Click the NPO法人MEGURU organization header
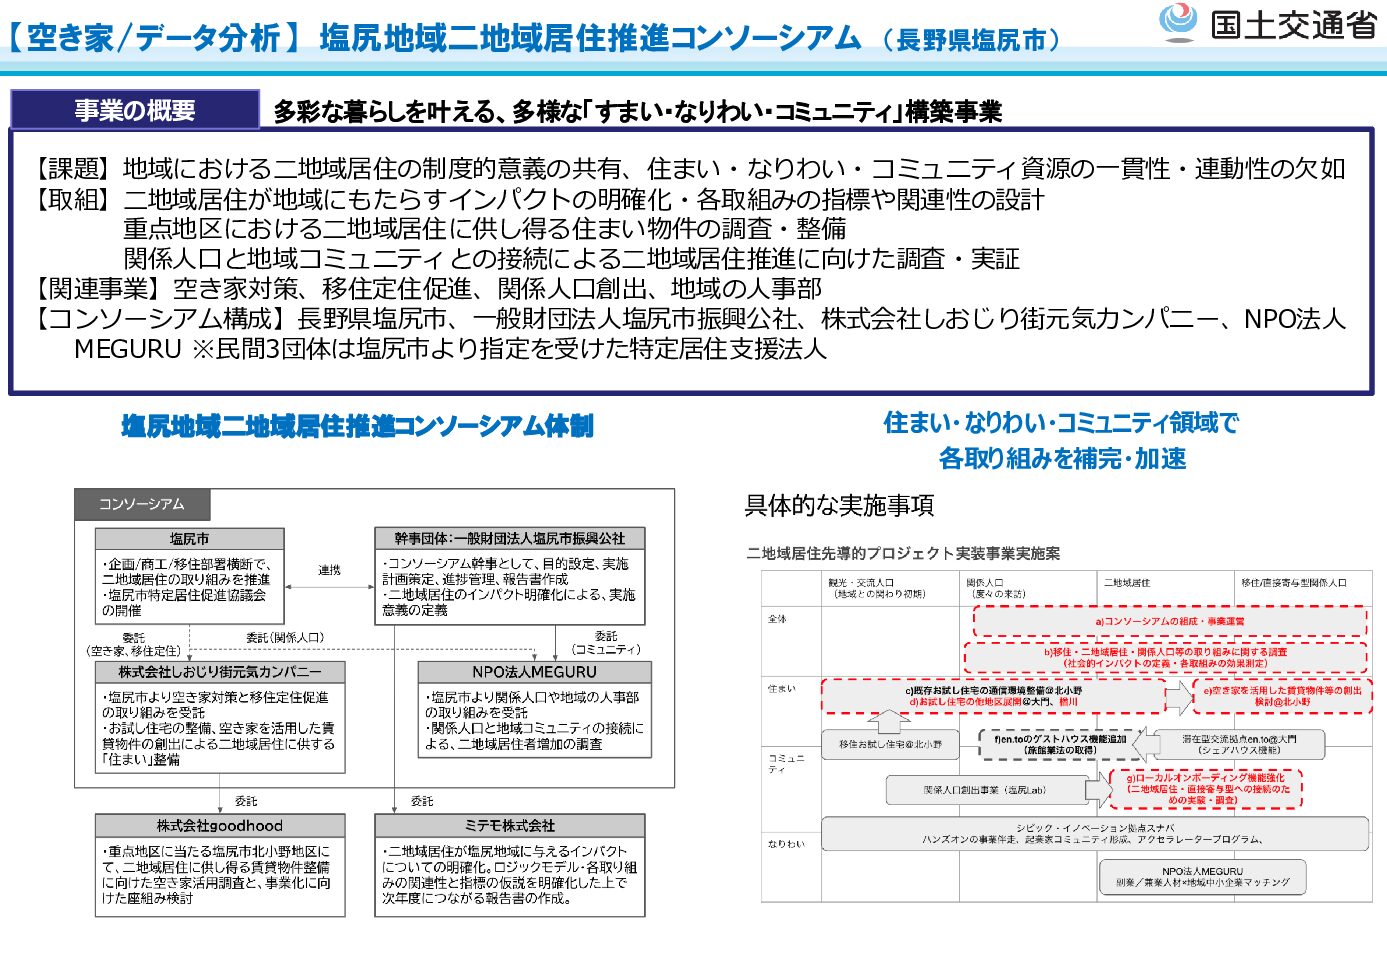The height and width of the screenshot is (960, 1387). click(x=534, y=672)
